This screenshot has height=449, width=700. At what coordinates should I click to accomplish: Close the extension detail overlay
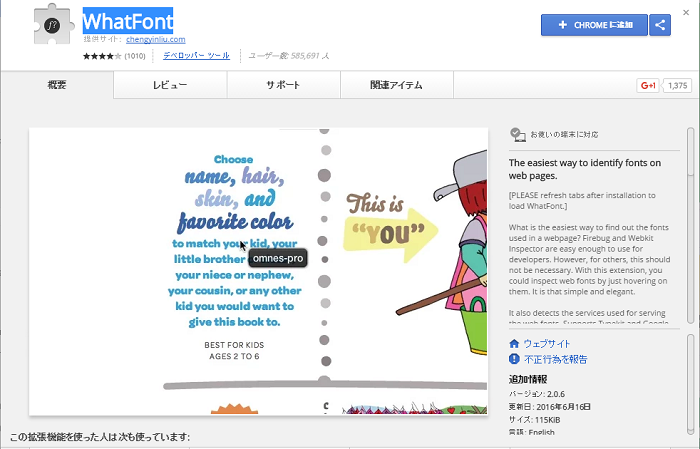point(686,12)
